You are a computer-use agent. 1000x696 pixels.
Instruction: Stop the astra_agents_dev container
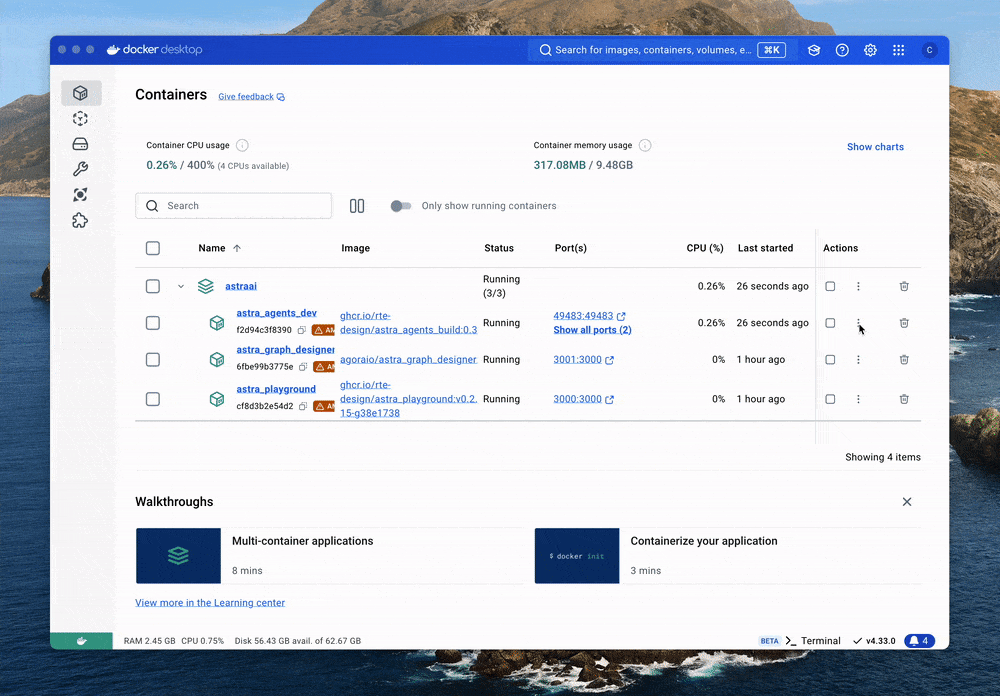[830, 323]
